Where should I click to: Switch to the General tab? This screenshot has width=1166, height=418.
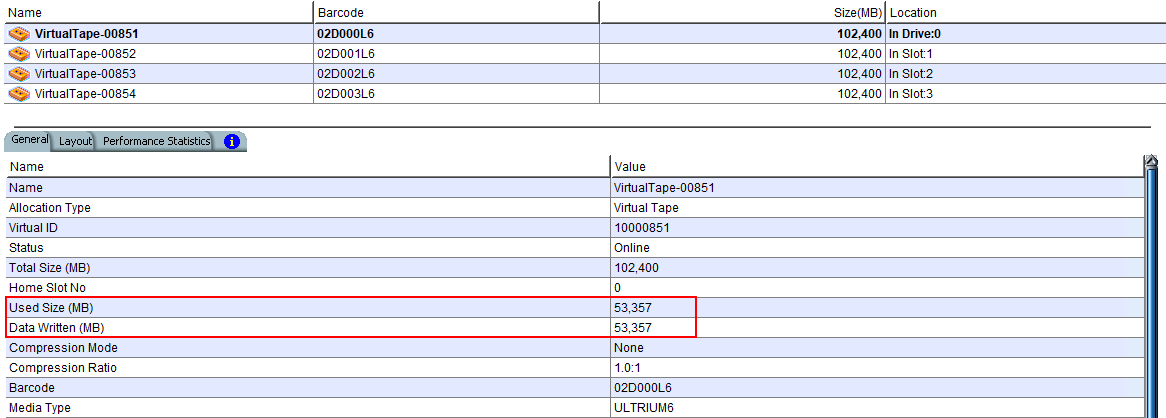coord(30,140)
